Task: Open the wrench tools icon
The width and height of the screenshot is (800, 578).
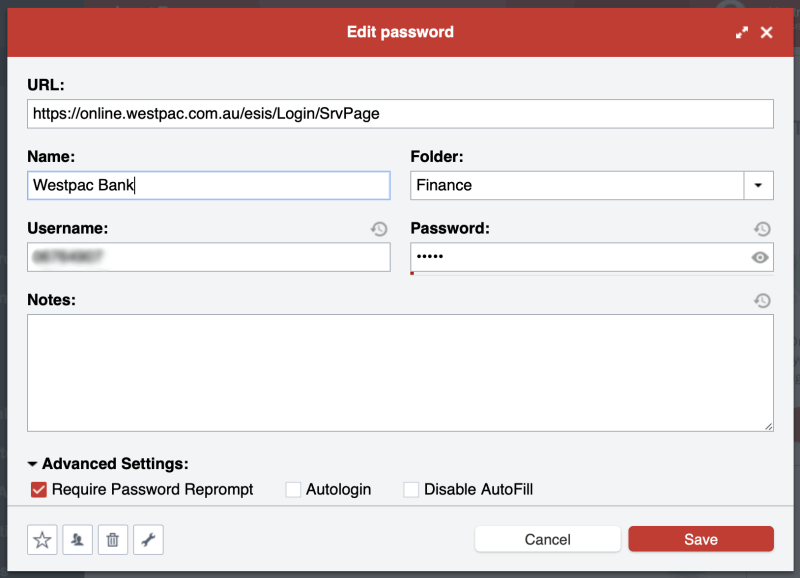Action: pos(148,539)
